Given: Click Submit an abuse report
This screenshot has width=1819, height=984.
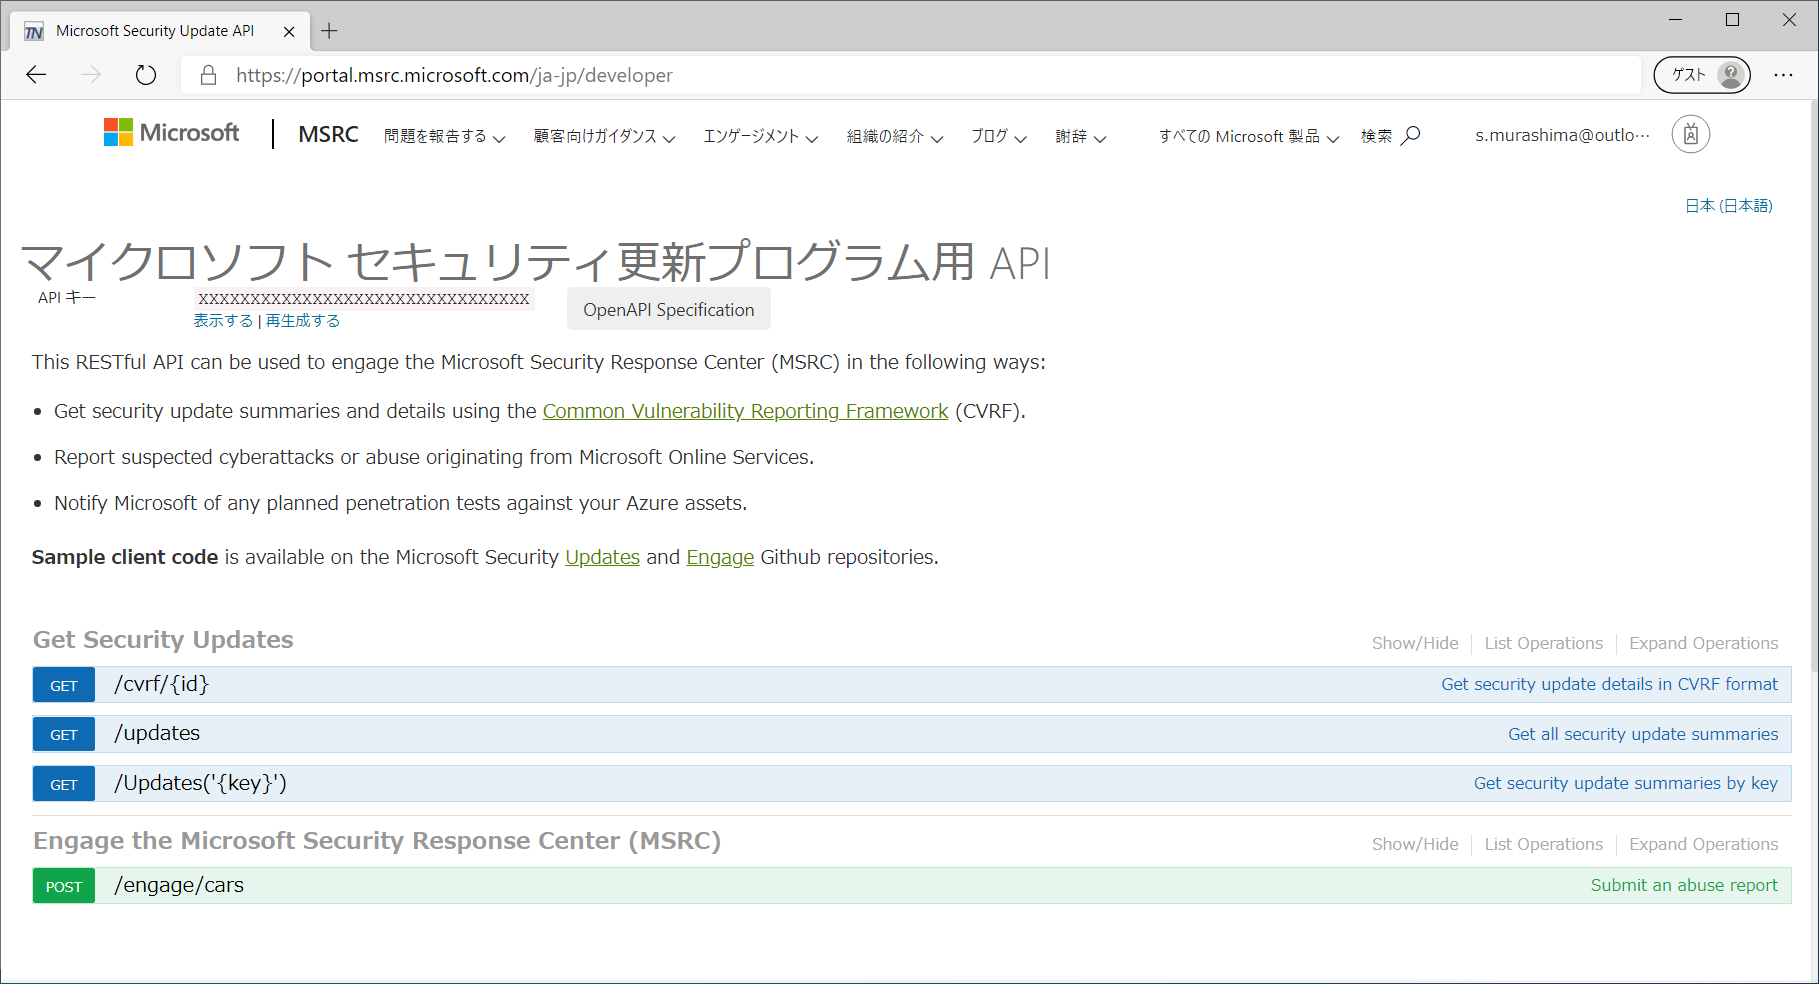Looking at the screenshot, I should point(1684,885).
